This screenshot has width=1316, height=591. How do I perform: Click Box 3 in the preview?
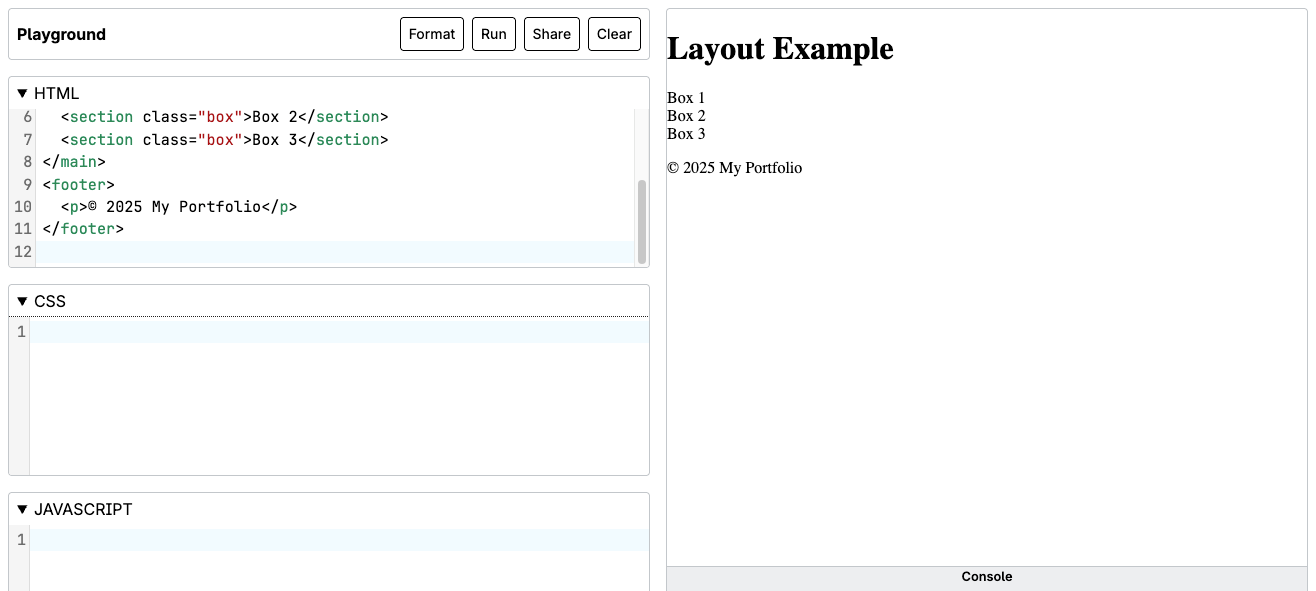click(686, 134)
